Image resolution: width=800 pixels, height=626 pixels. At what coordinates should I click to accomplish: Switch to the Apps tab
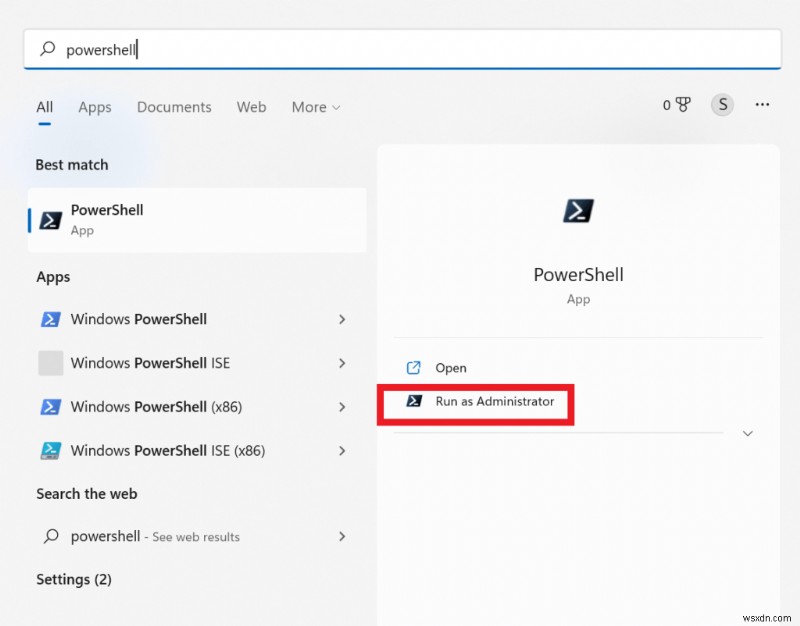coord(94,107)
